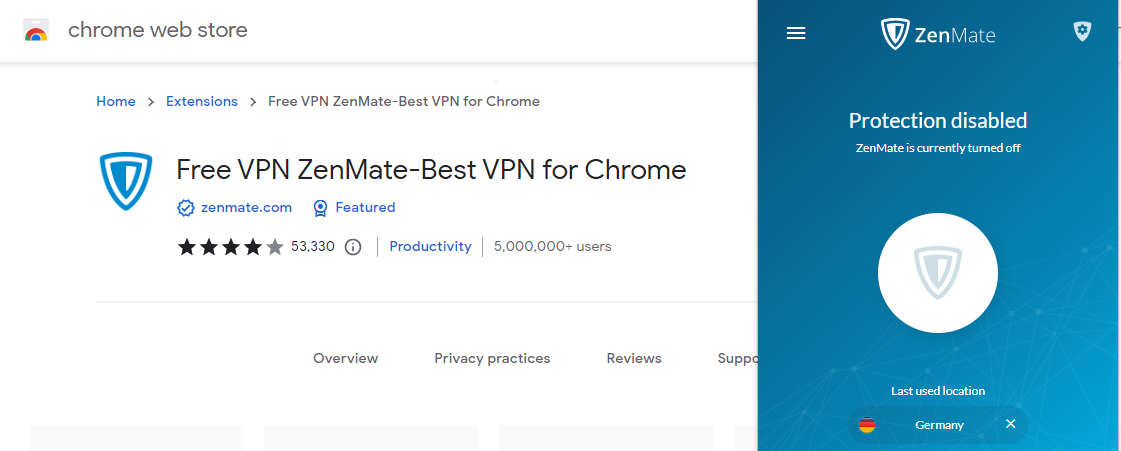Open the Extensions breadcrumb link
The height and width of the screenshot is (451, 1121).
tap(202, 101)
